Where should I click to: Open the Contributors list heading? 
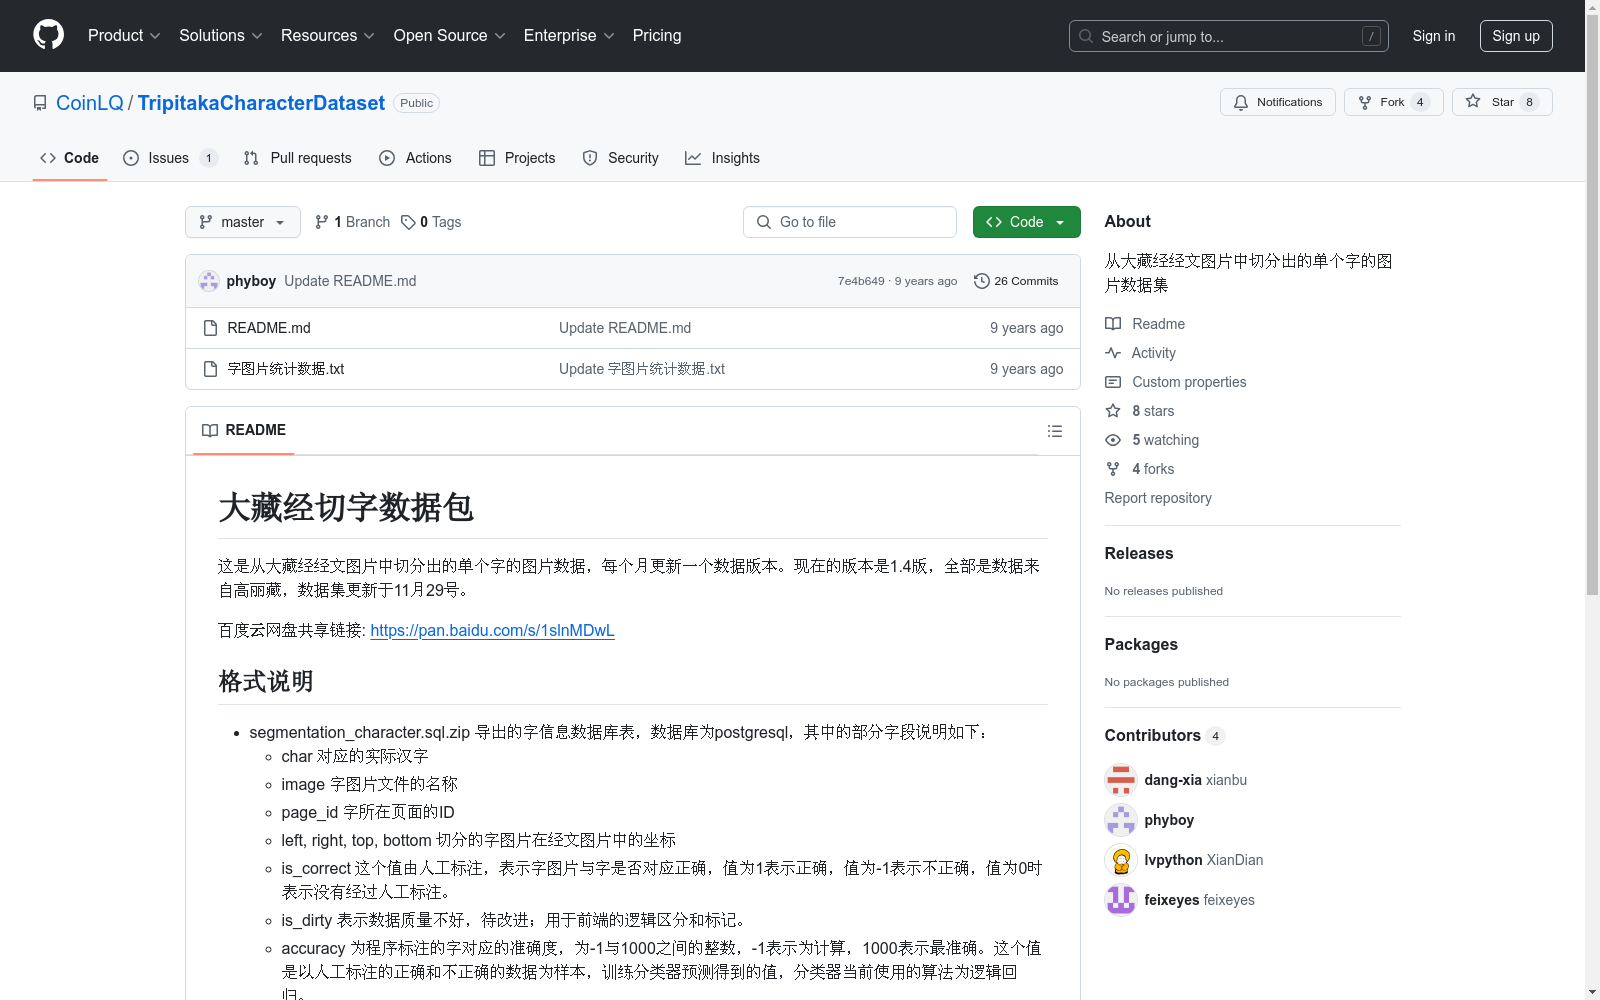tap(1165, 735)
